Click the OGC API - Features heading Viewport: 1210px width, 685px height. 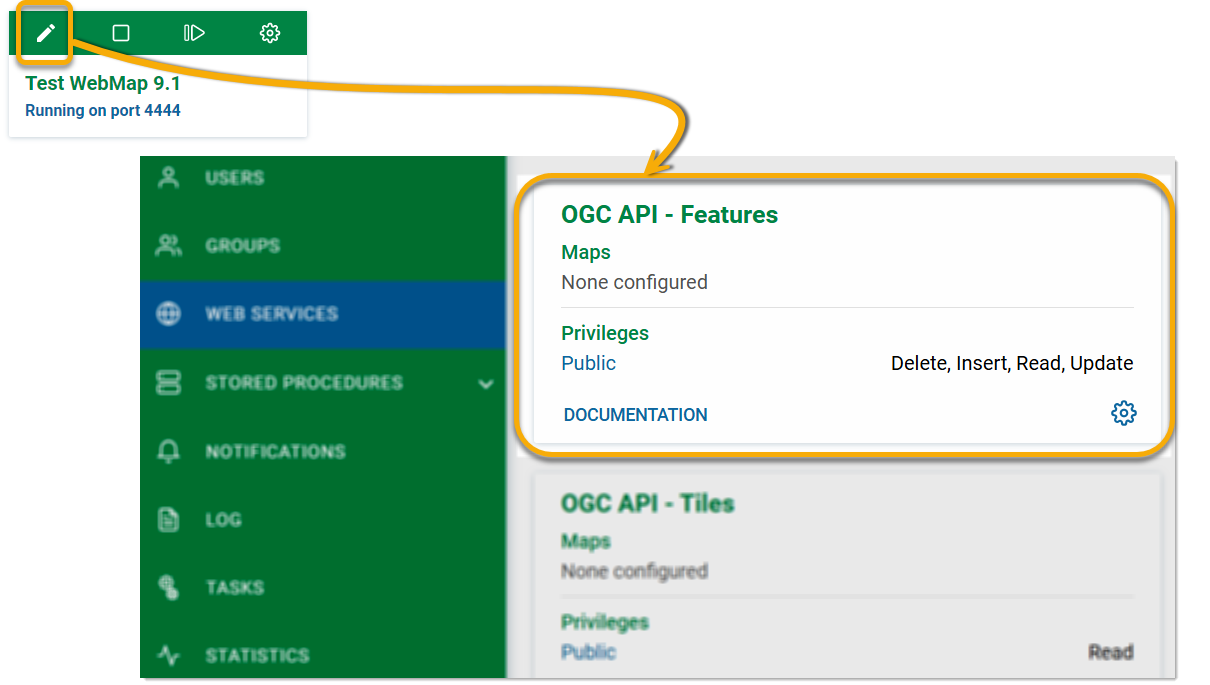[x=669, y=215]
